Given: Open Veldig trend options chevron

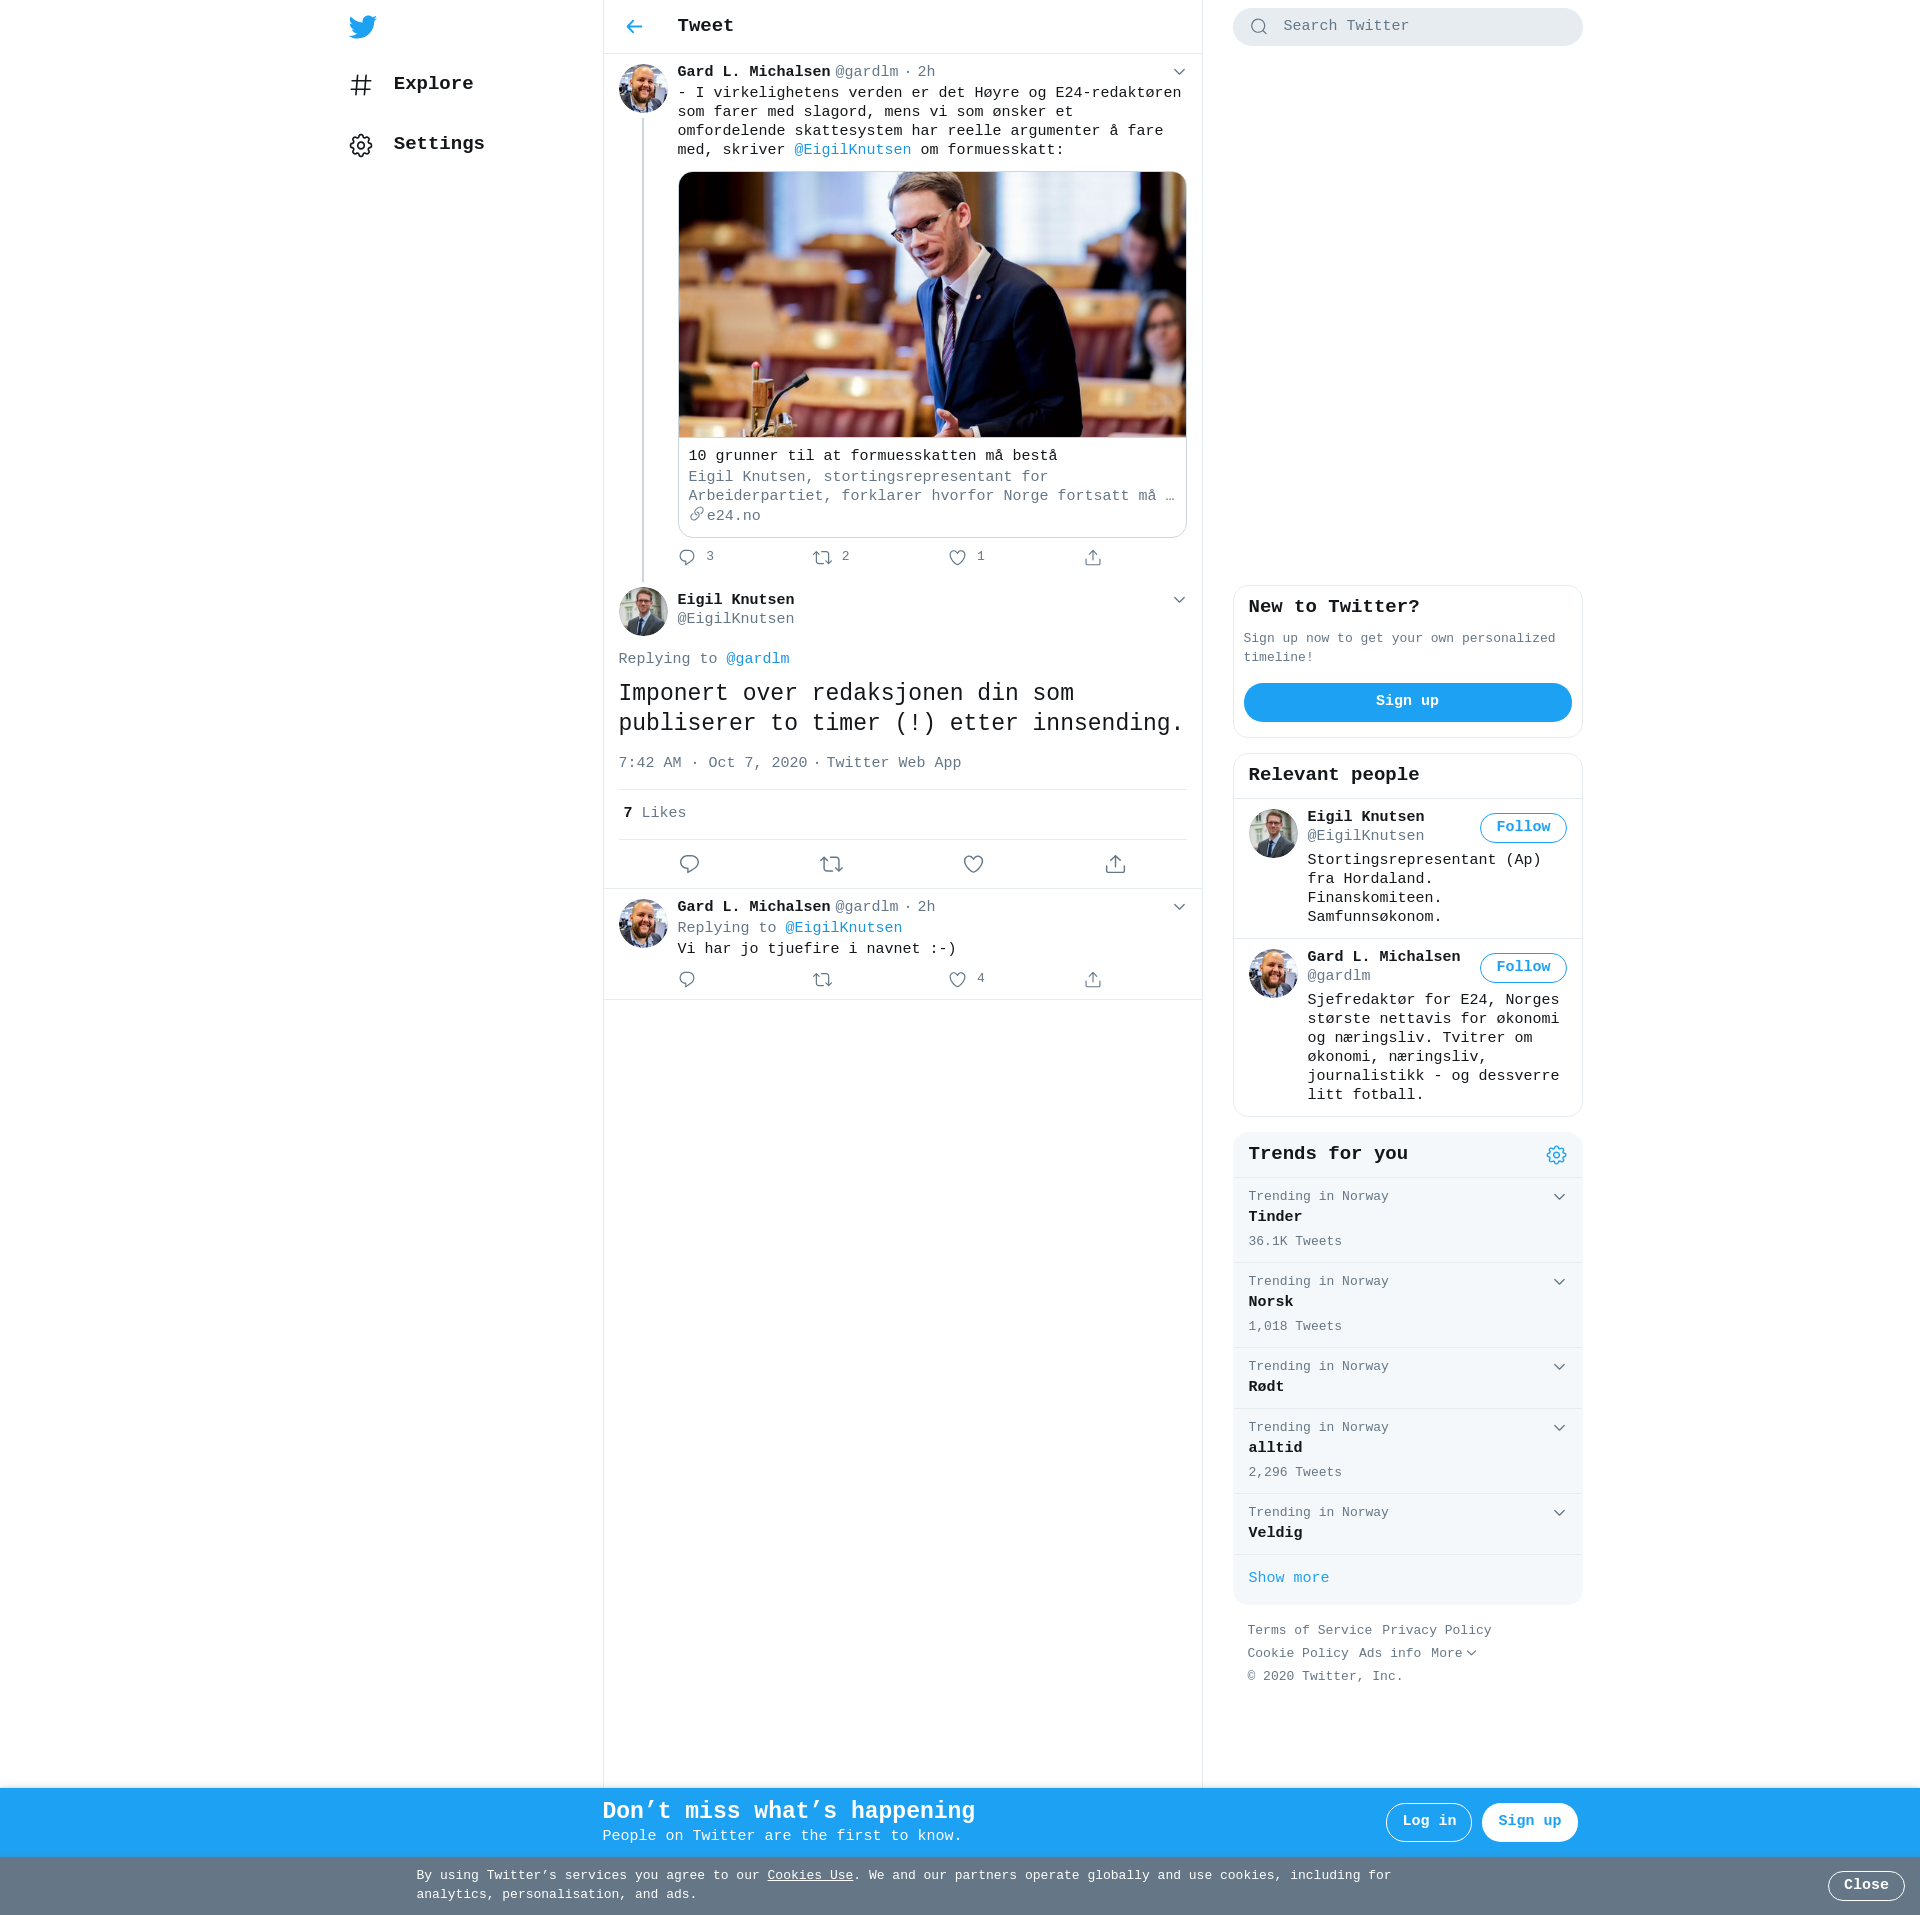Looking at the screenshot, I should tap(1559, 1513).
